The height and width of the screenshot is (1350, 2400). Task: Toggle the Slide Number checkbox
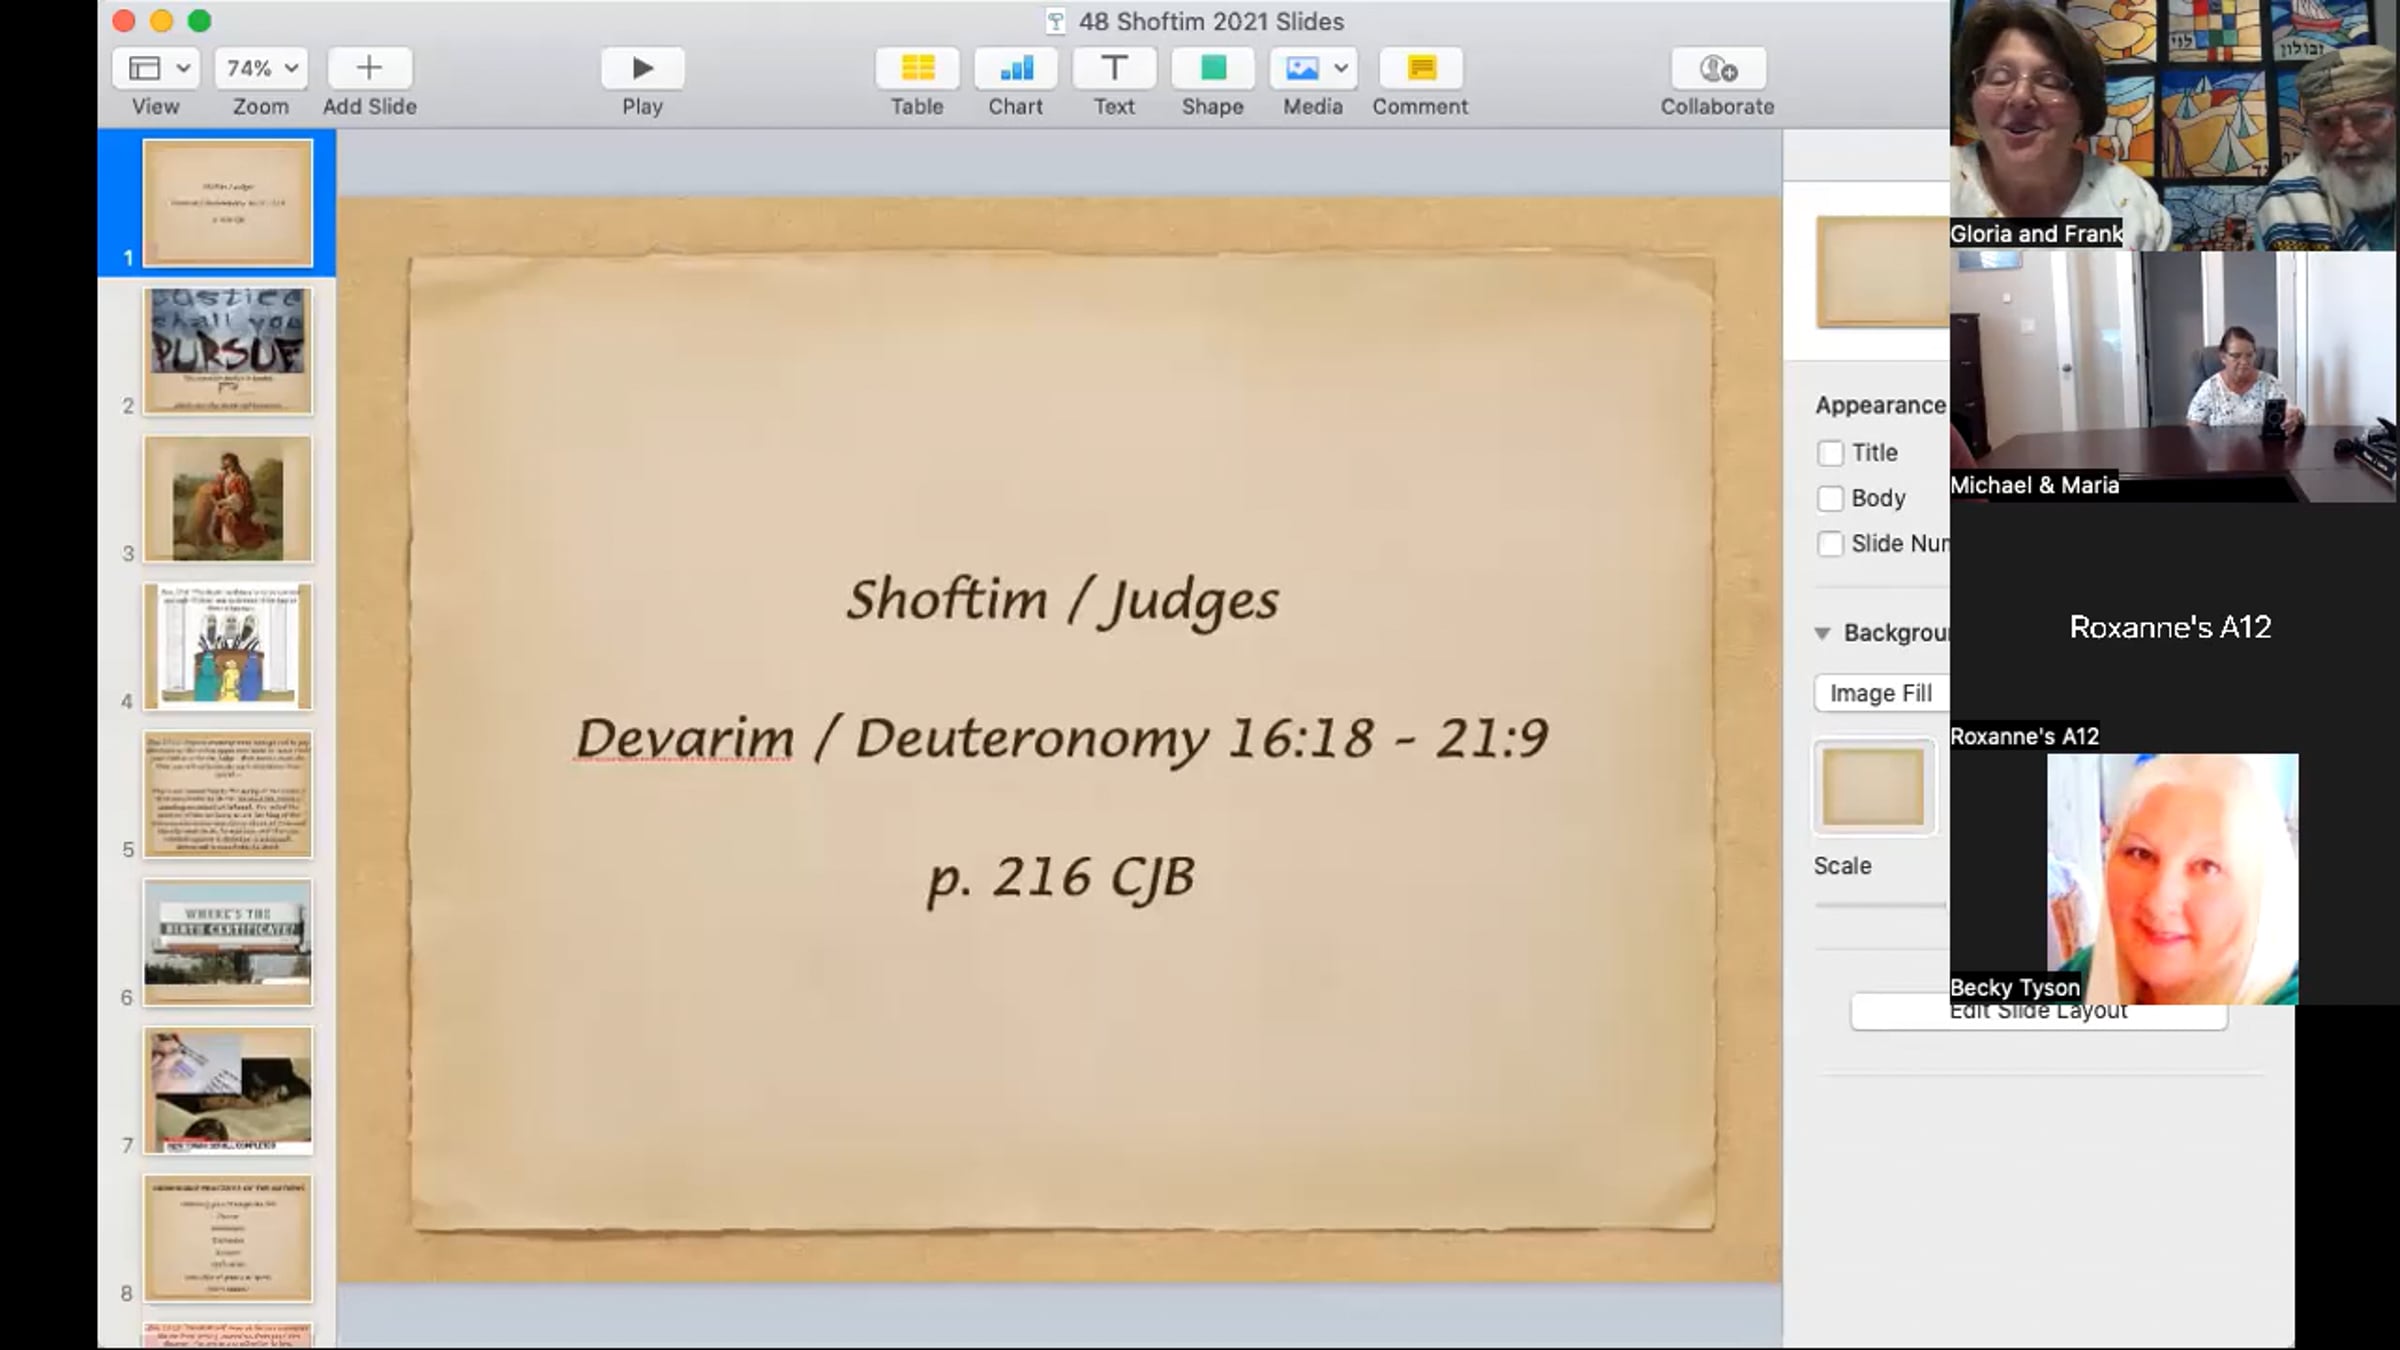tap(1830, 544)
